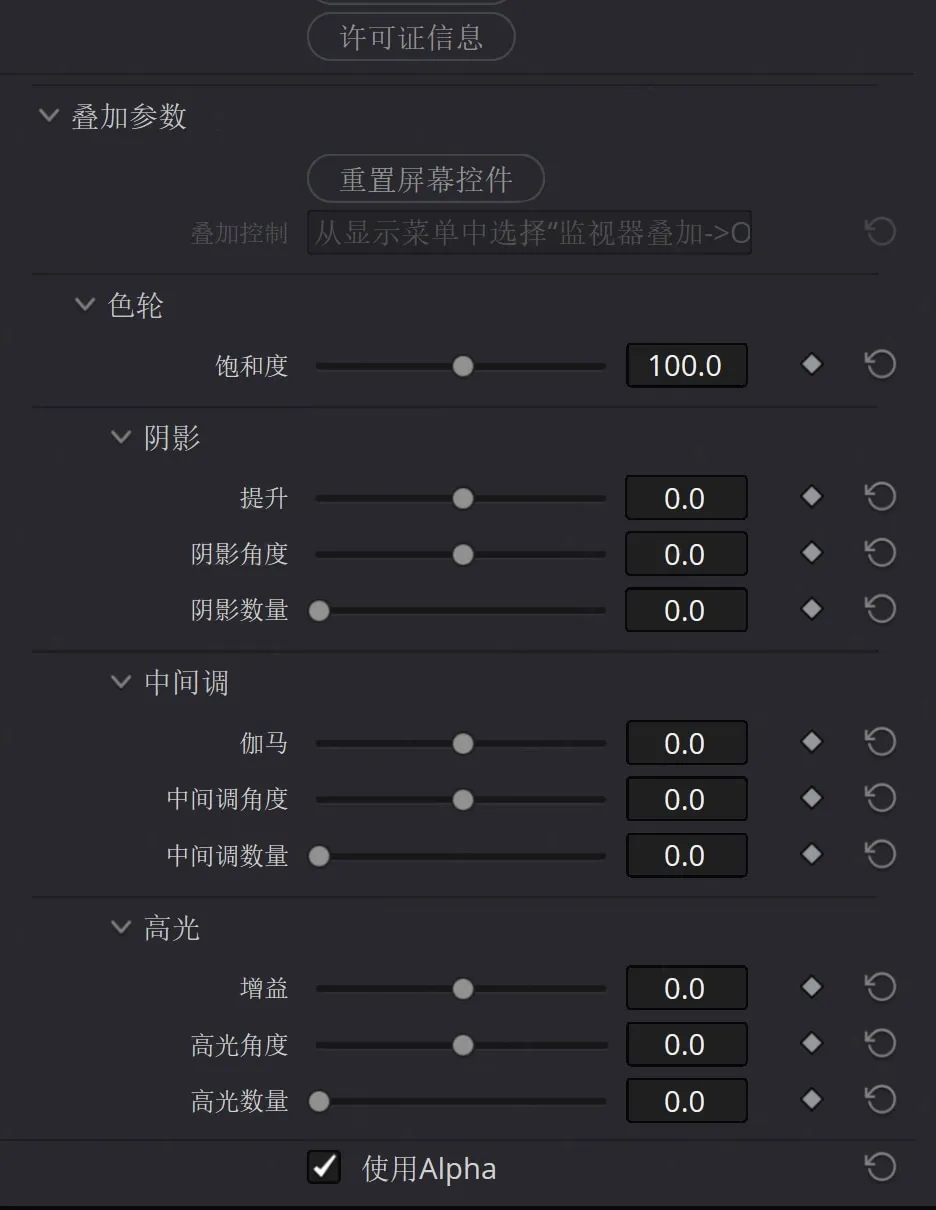
Task: Add keyframe for 中间调角度
Action: tap(812, 798)
